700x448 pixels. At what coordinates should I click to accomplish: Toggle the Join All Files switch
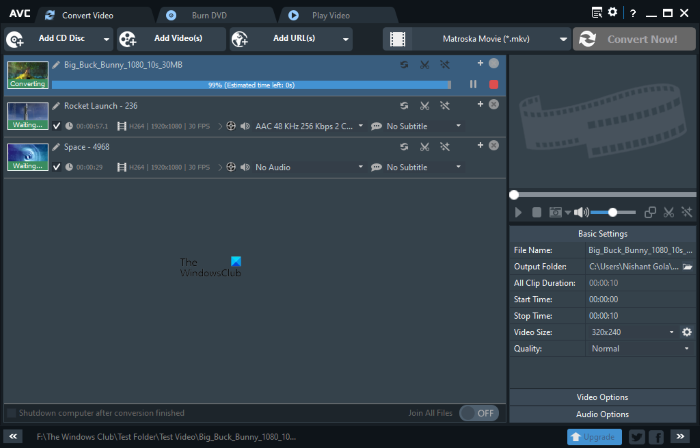pyautogui.click(x=479, y=413)
